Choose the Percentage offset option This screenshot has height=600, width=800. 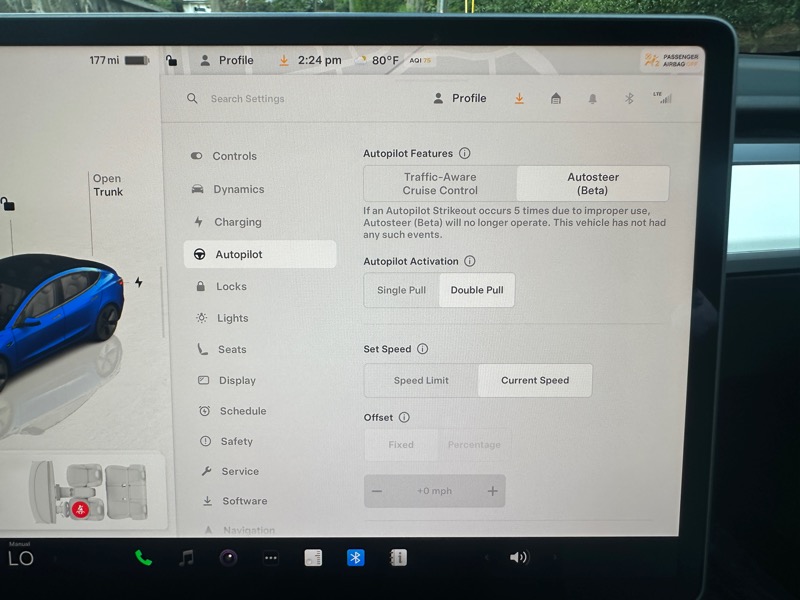tap(474, 445)
